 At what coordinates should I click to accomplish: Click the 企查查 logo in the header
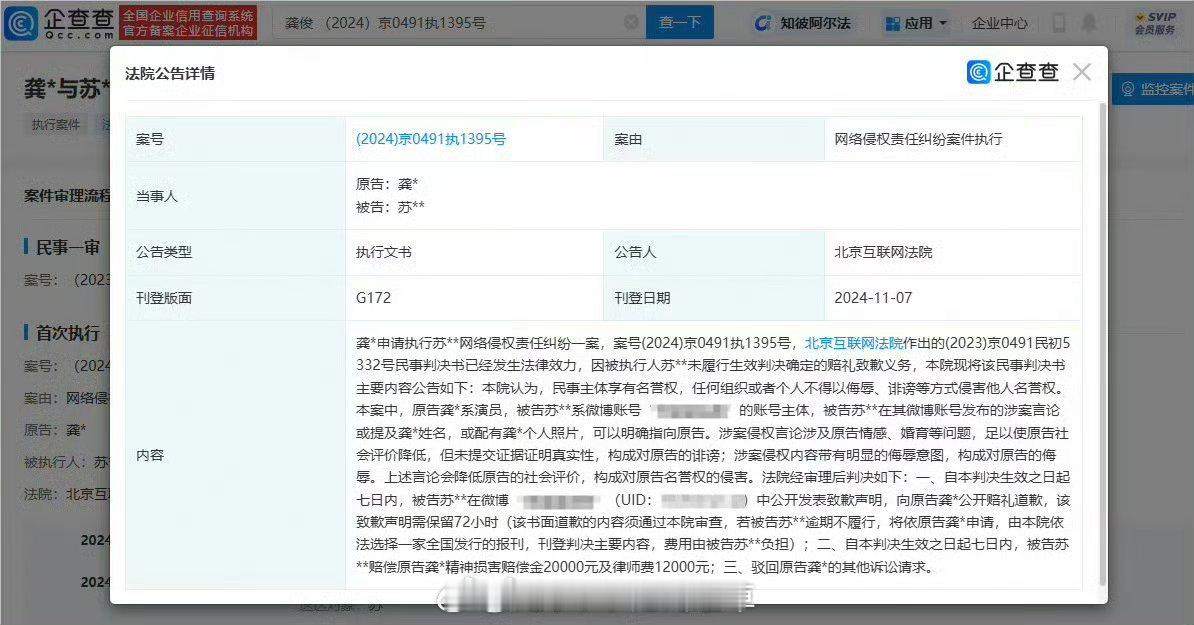point(59,22)
